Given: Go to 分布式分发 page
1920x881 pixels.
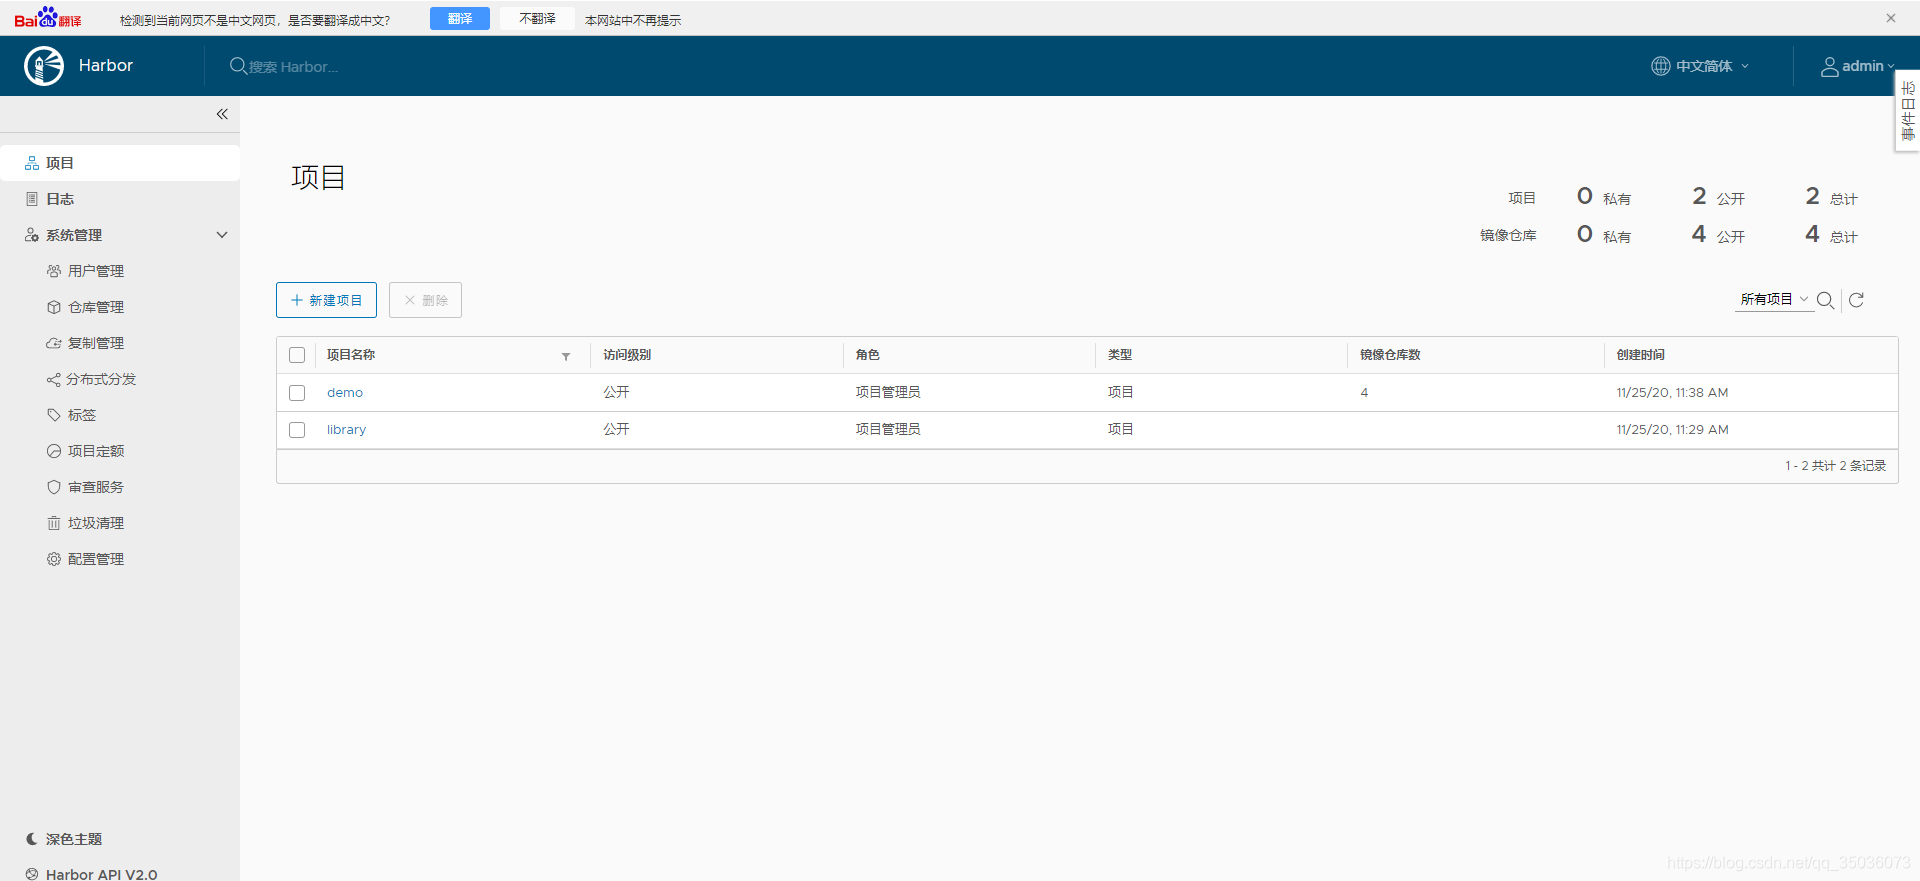Looking at the screenshot, I should point(101,379).
